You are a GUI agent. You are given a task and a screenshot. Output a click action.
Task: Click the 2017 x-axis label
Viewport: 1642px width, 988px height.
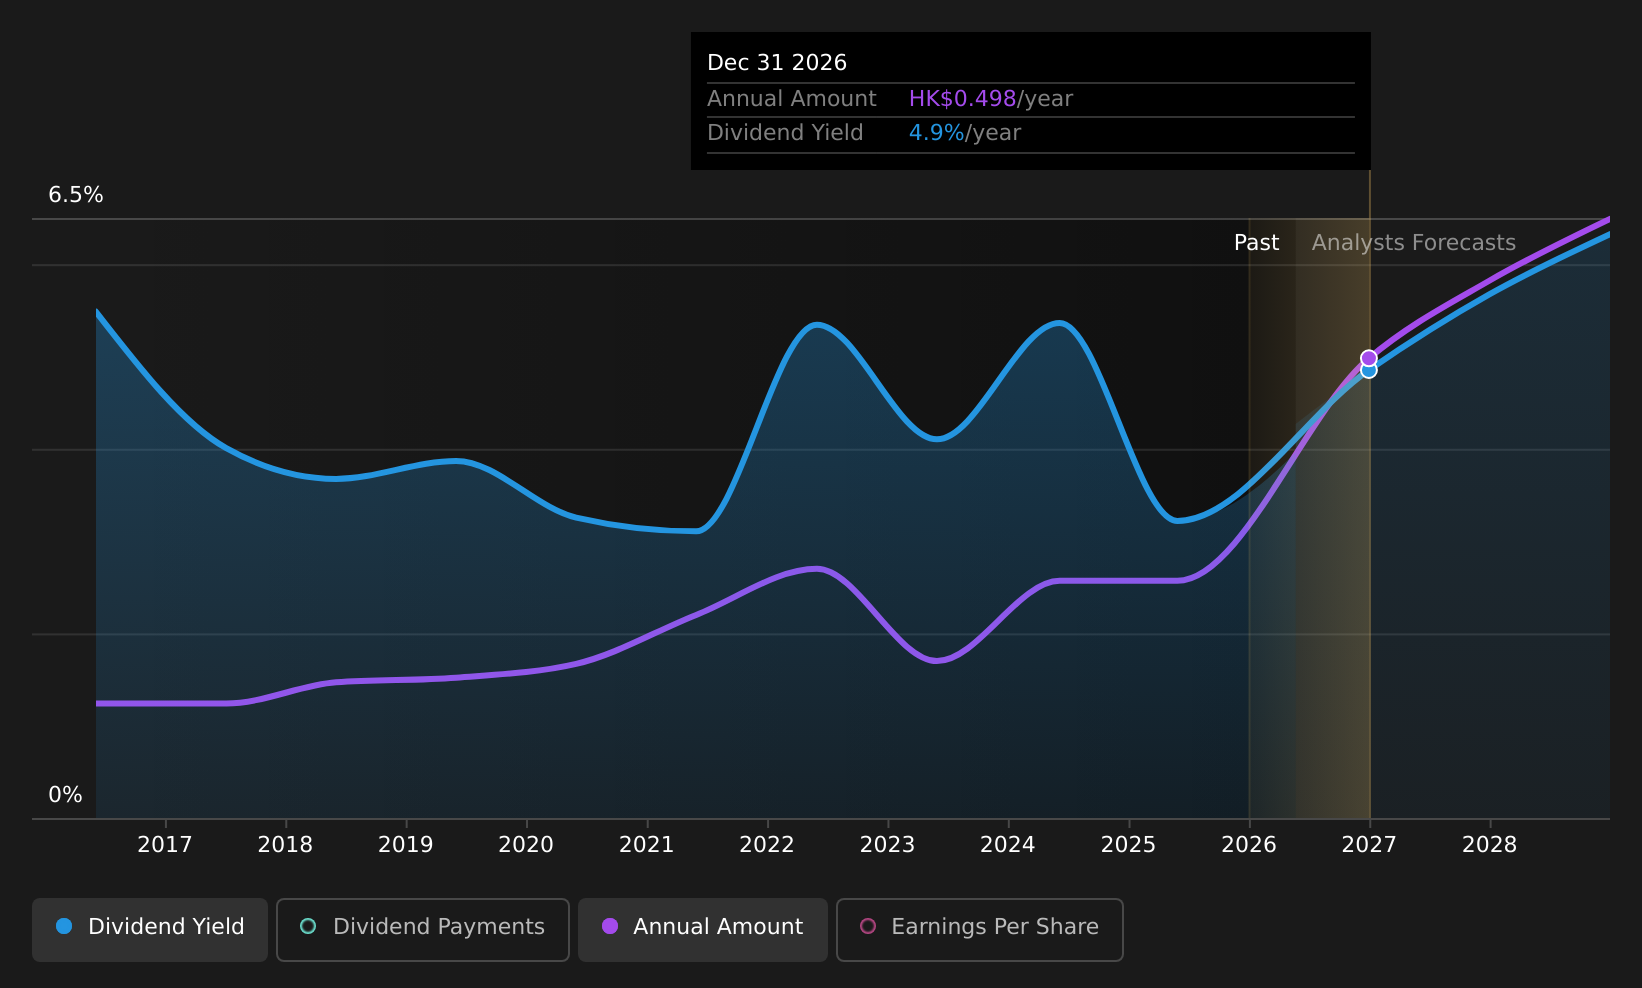[x=165, y=845]
